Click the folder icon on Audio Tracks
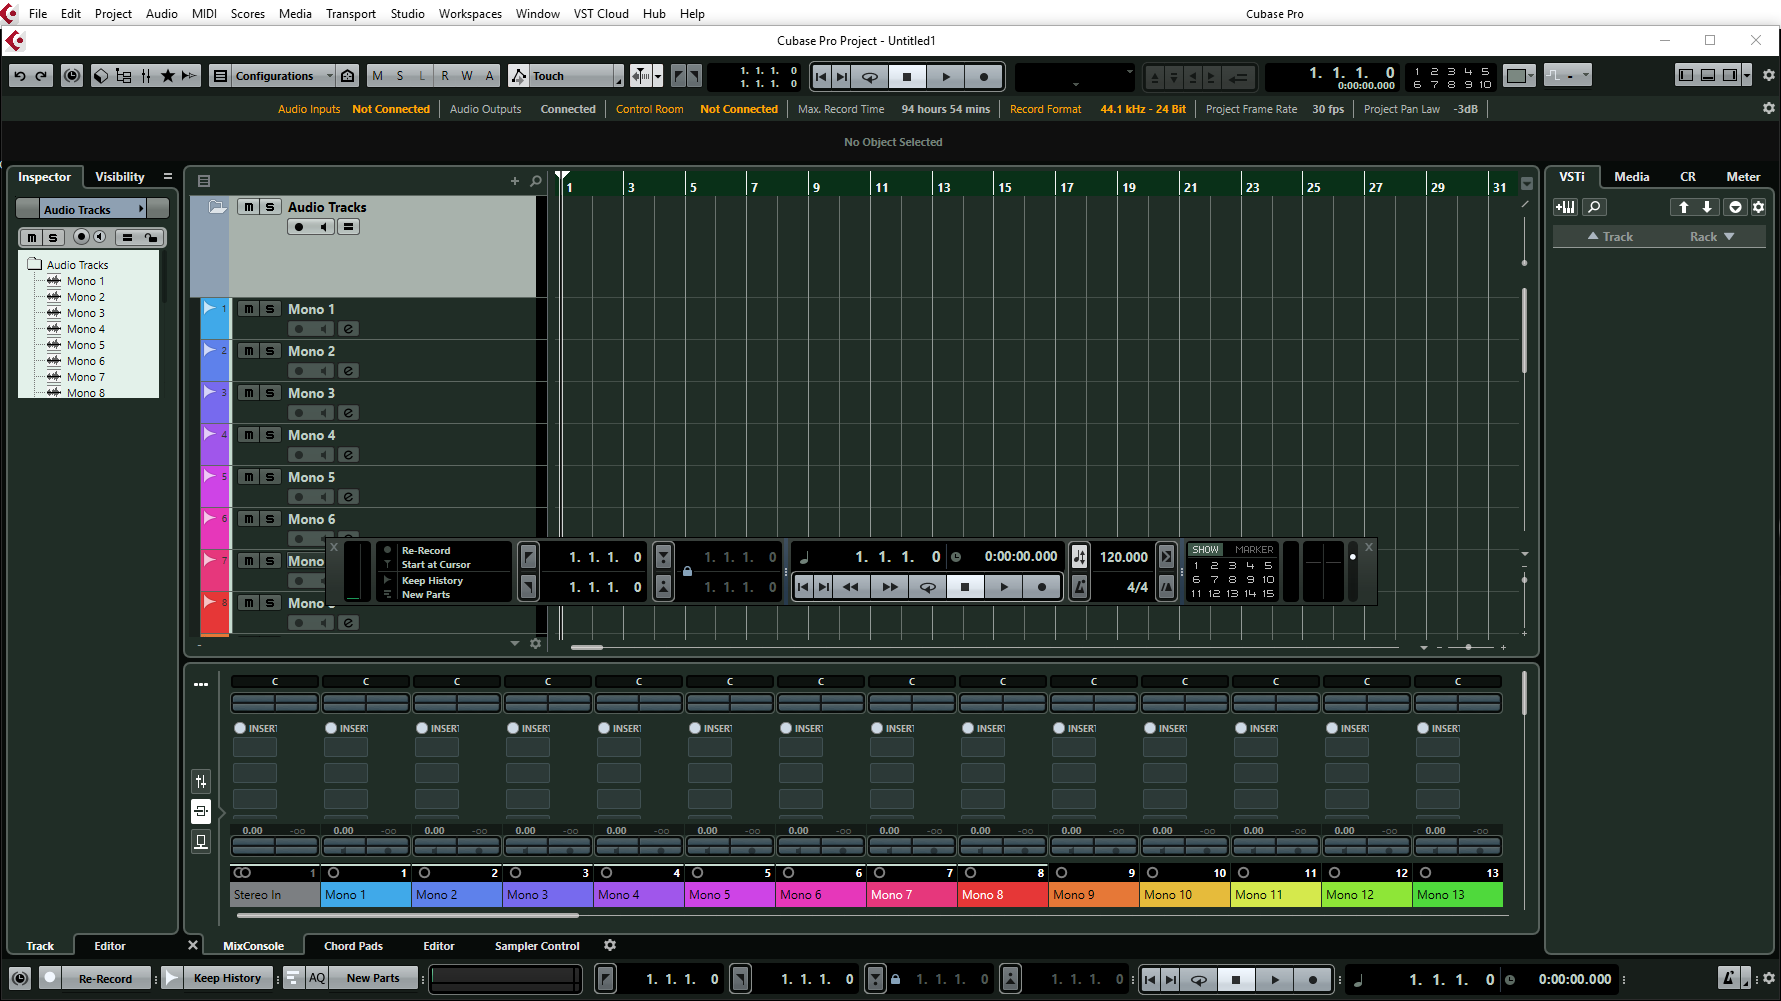The height and width of the screenshot is (1001, 1781). coord(217,207)
